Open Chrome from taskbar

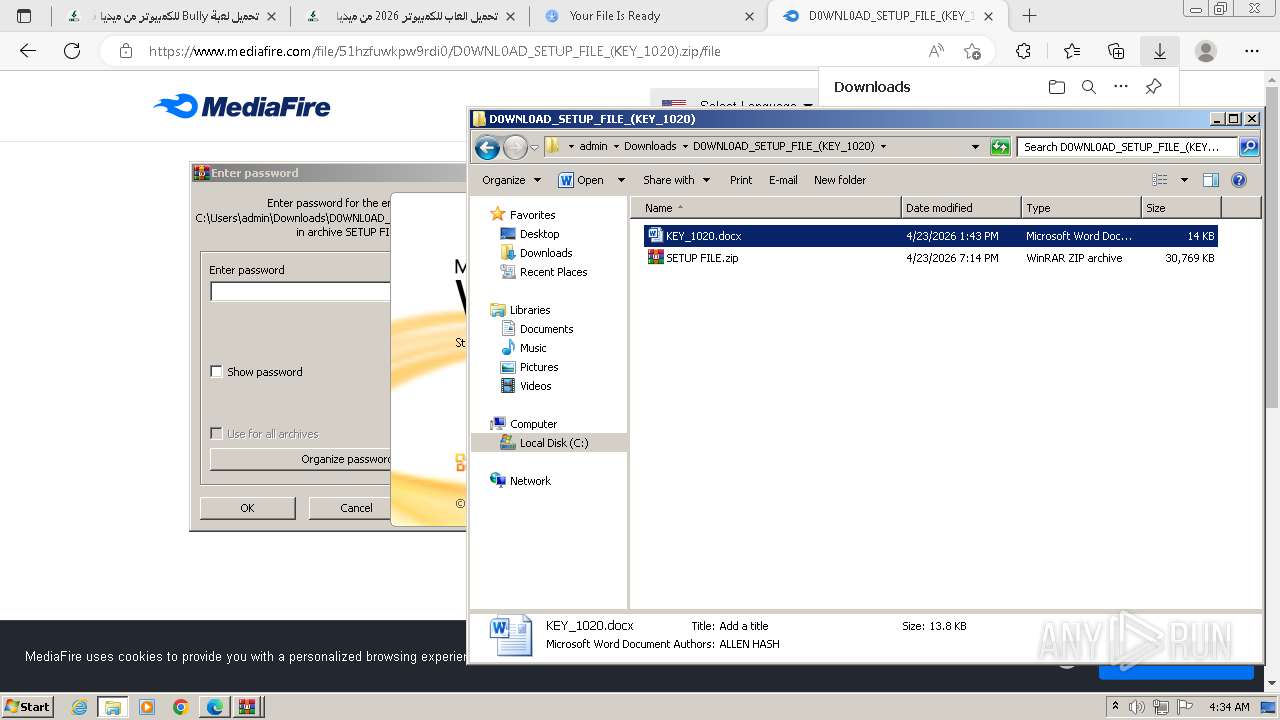tap(180, 707)
